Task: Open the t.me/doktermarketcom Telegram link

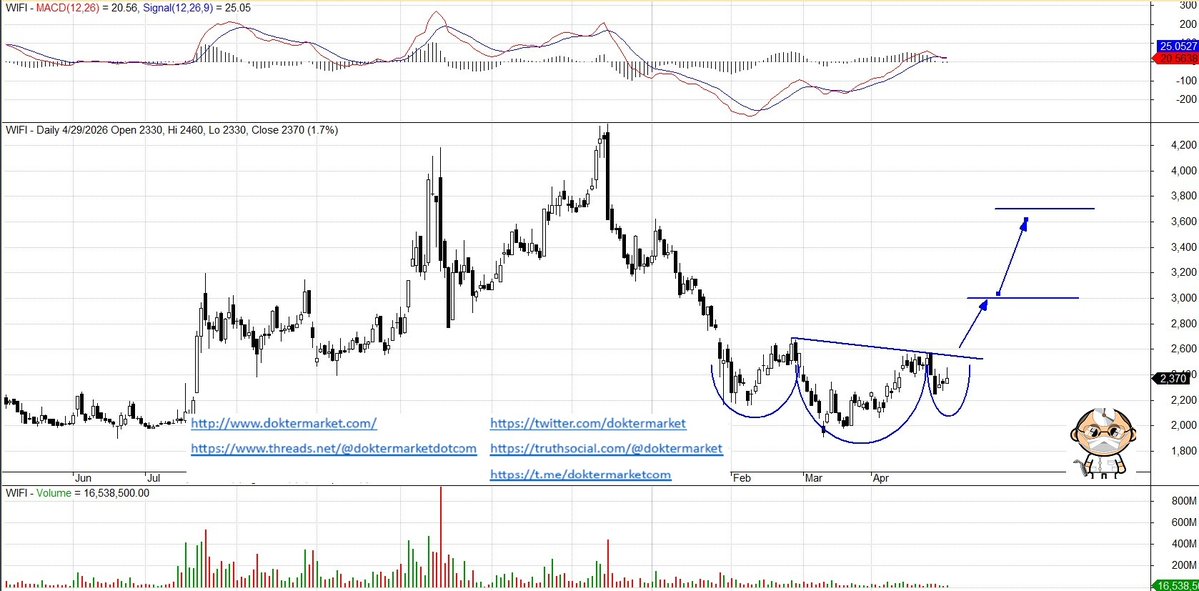Action: click(x=580, y=474)
